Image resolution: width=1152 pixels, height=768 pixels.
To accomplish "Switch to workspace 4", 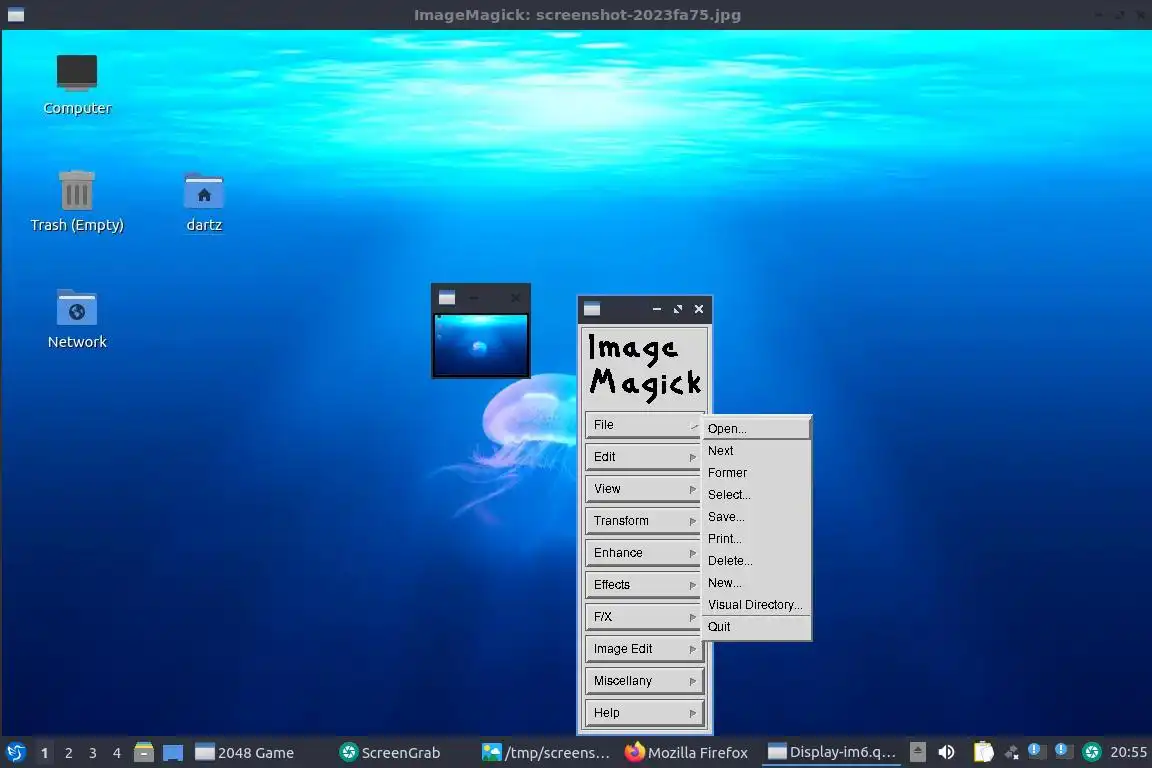I will click(117, 753).
